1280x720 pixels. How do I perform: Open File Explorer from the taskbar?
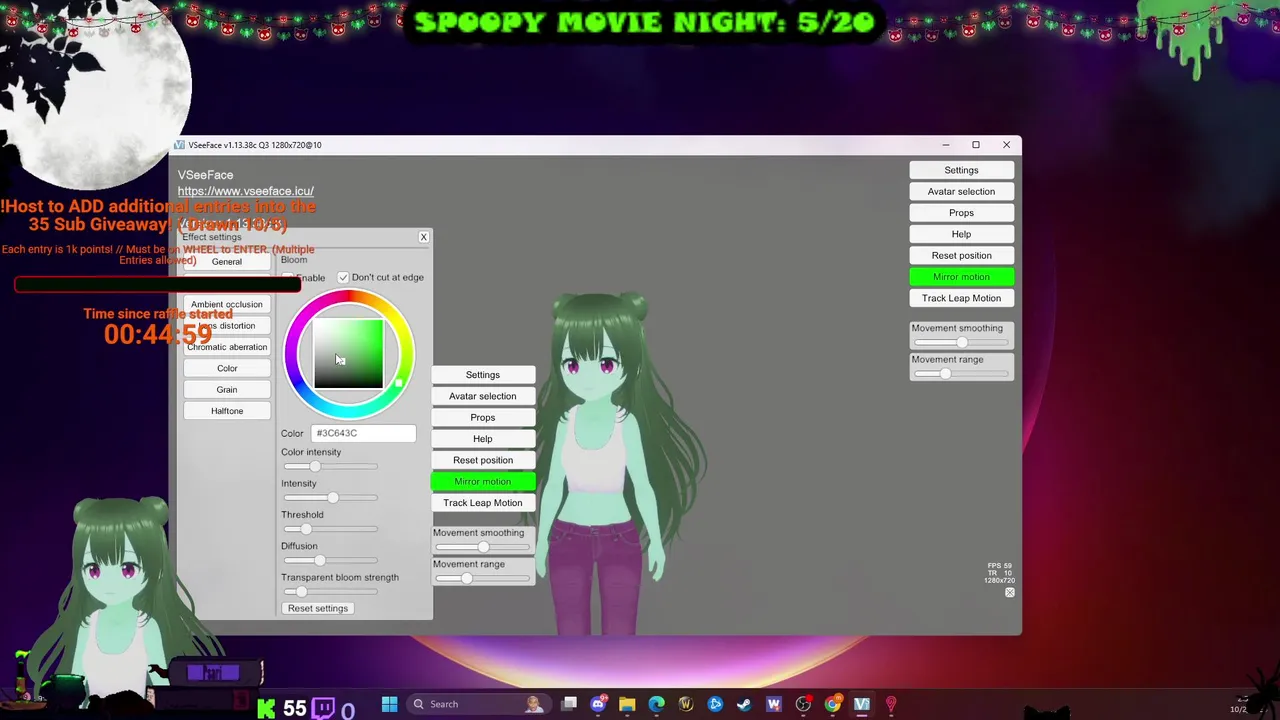pyautogui.click(x=627, y=704)
